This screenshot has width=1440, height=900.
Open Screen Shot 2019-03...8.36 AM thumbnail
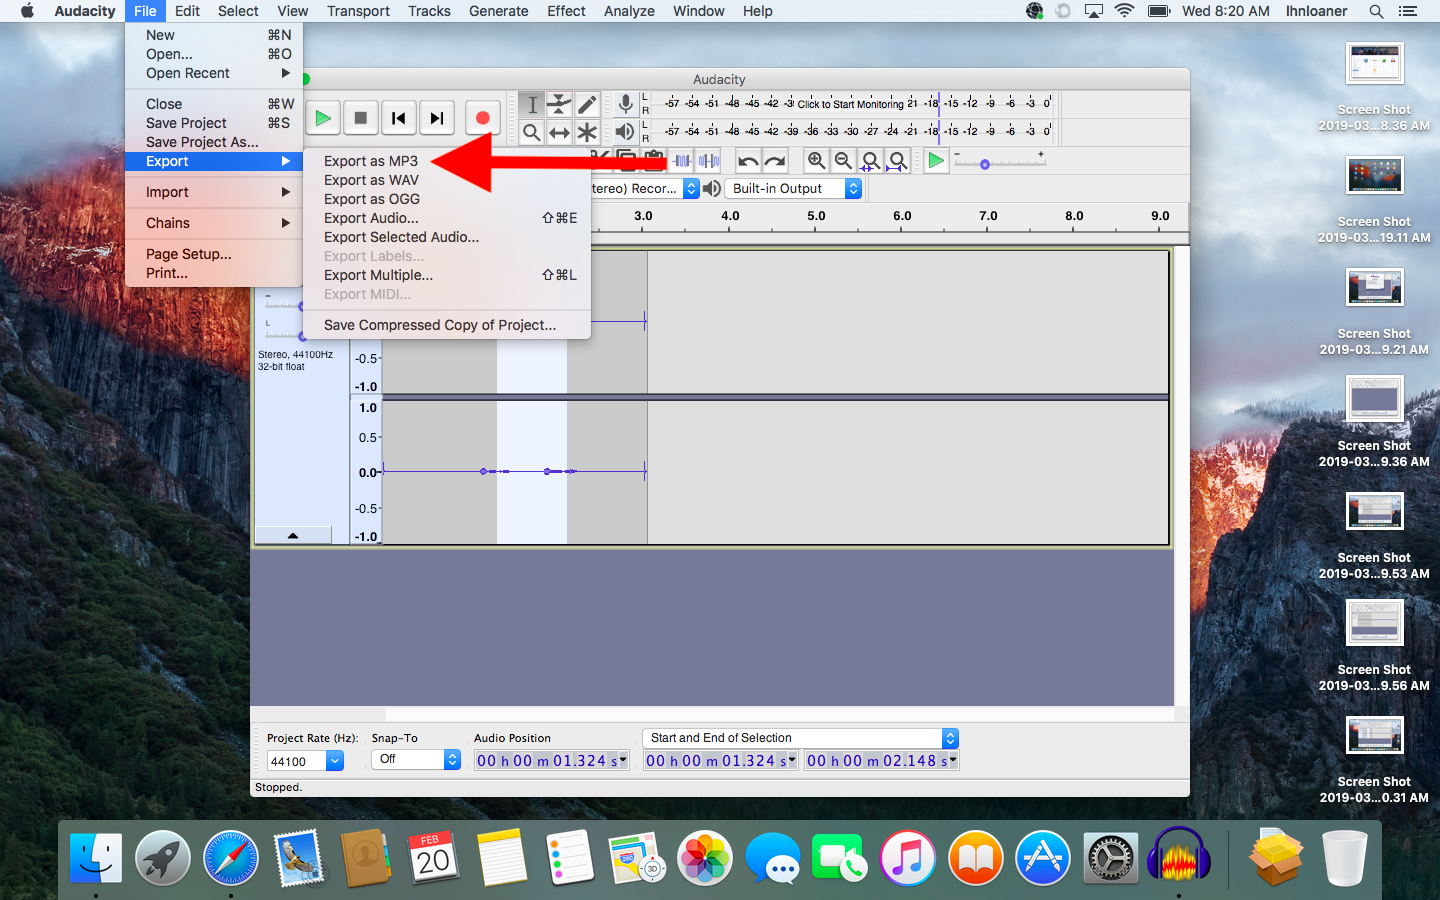pyautogui.click(x=1375, y=63)
